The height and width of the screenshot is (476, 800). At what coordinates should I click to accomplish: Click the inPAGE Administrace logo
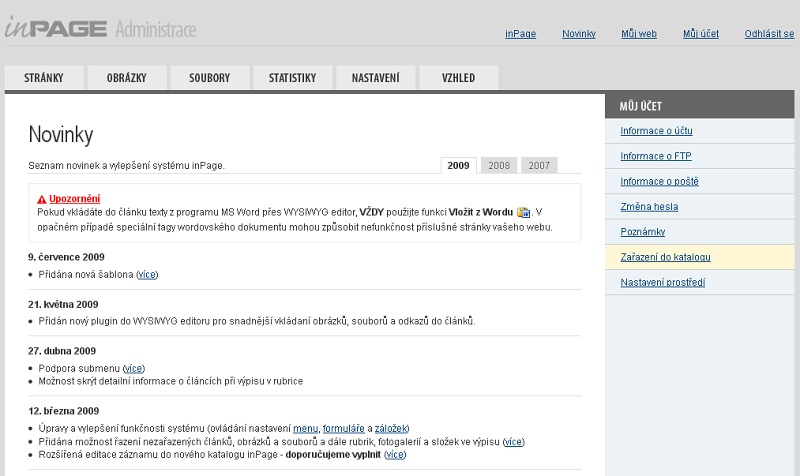click(x=98, y=29)
